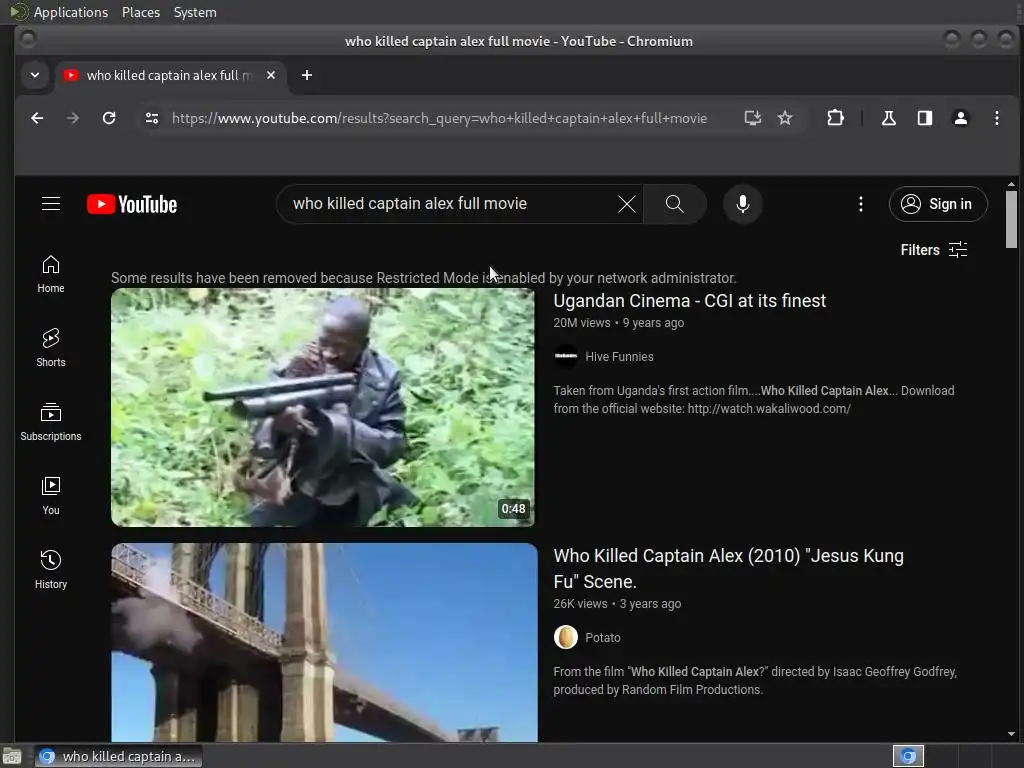This screenshot has height=768, width=1024.
Task: Bookmark this page with the star
Action: [785, 118]
